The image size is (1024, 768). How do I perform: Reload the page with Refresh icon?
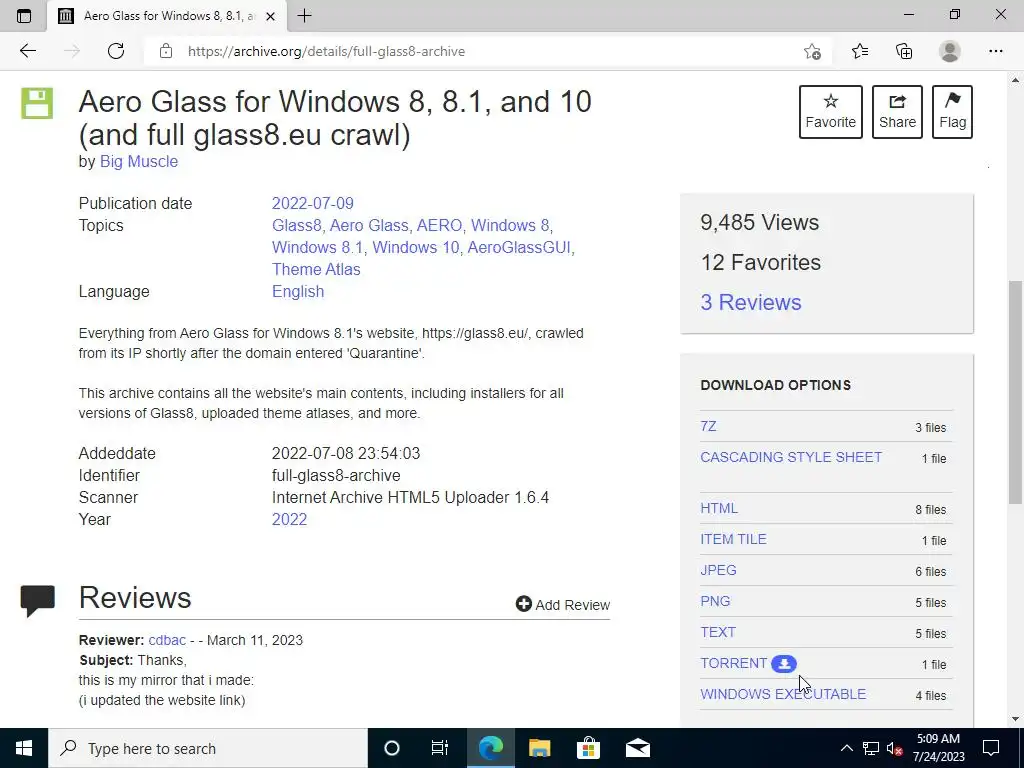point(116,51)
